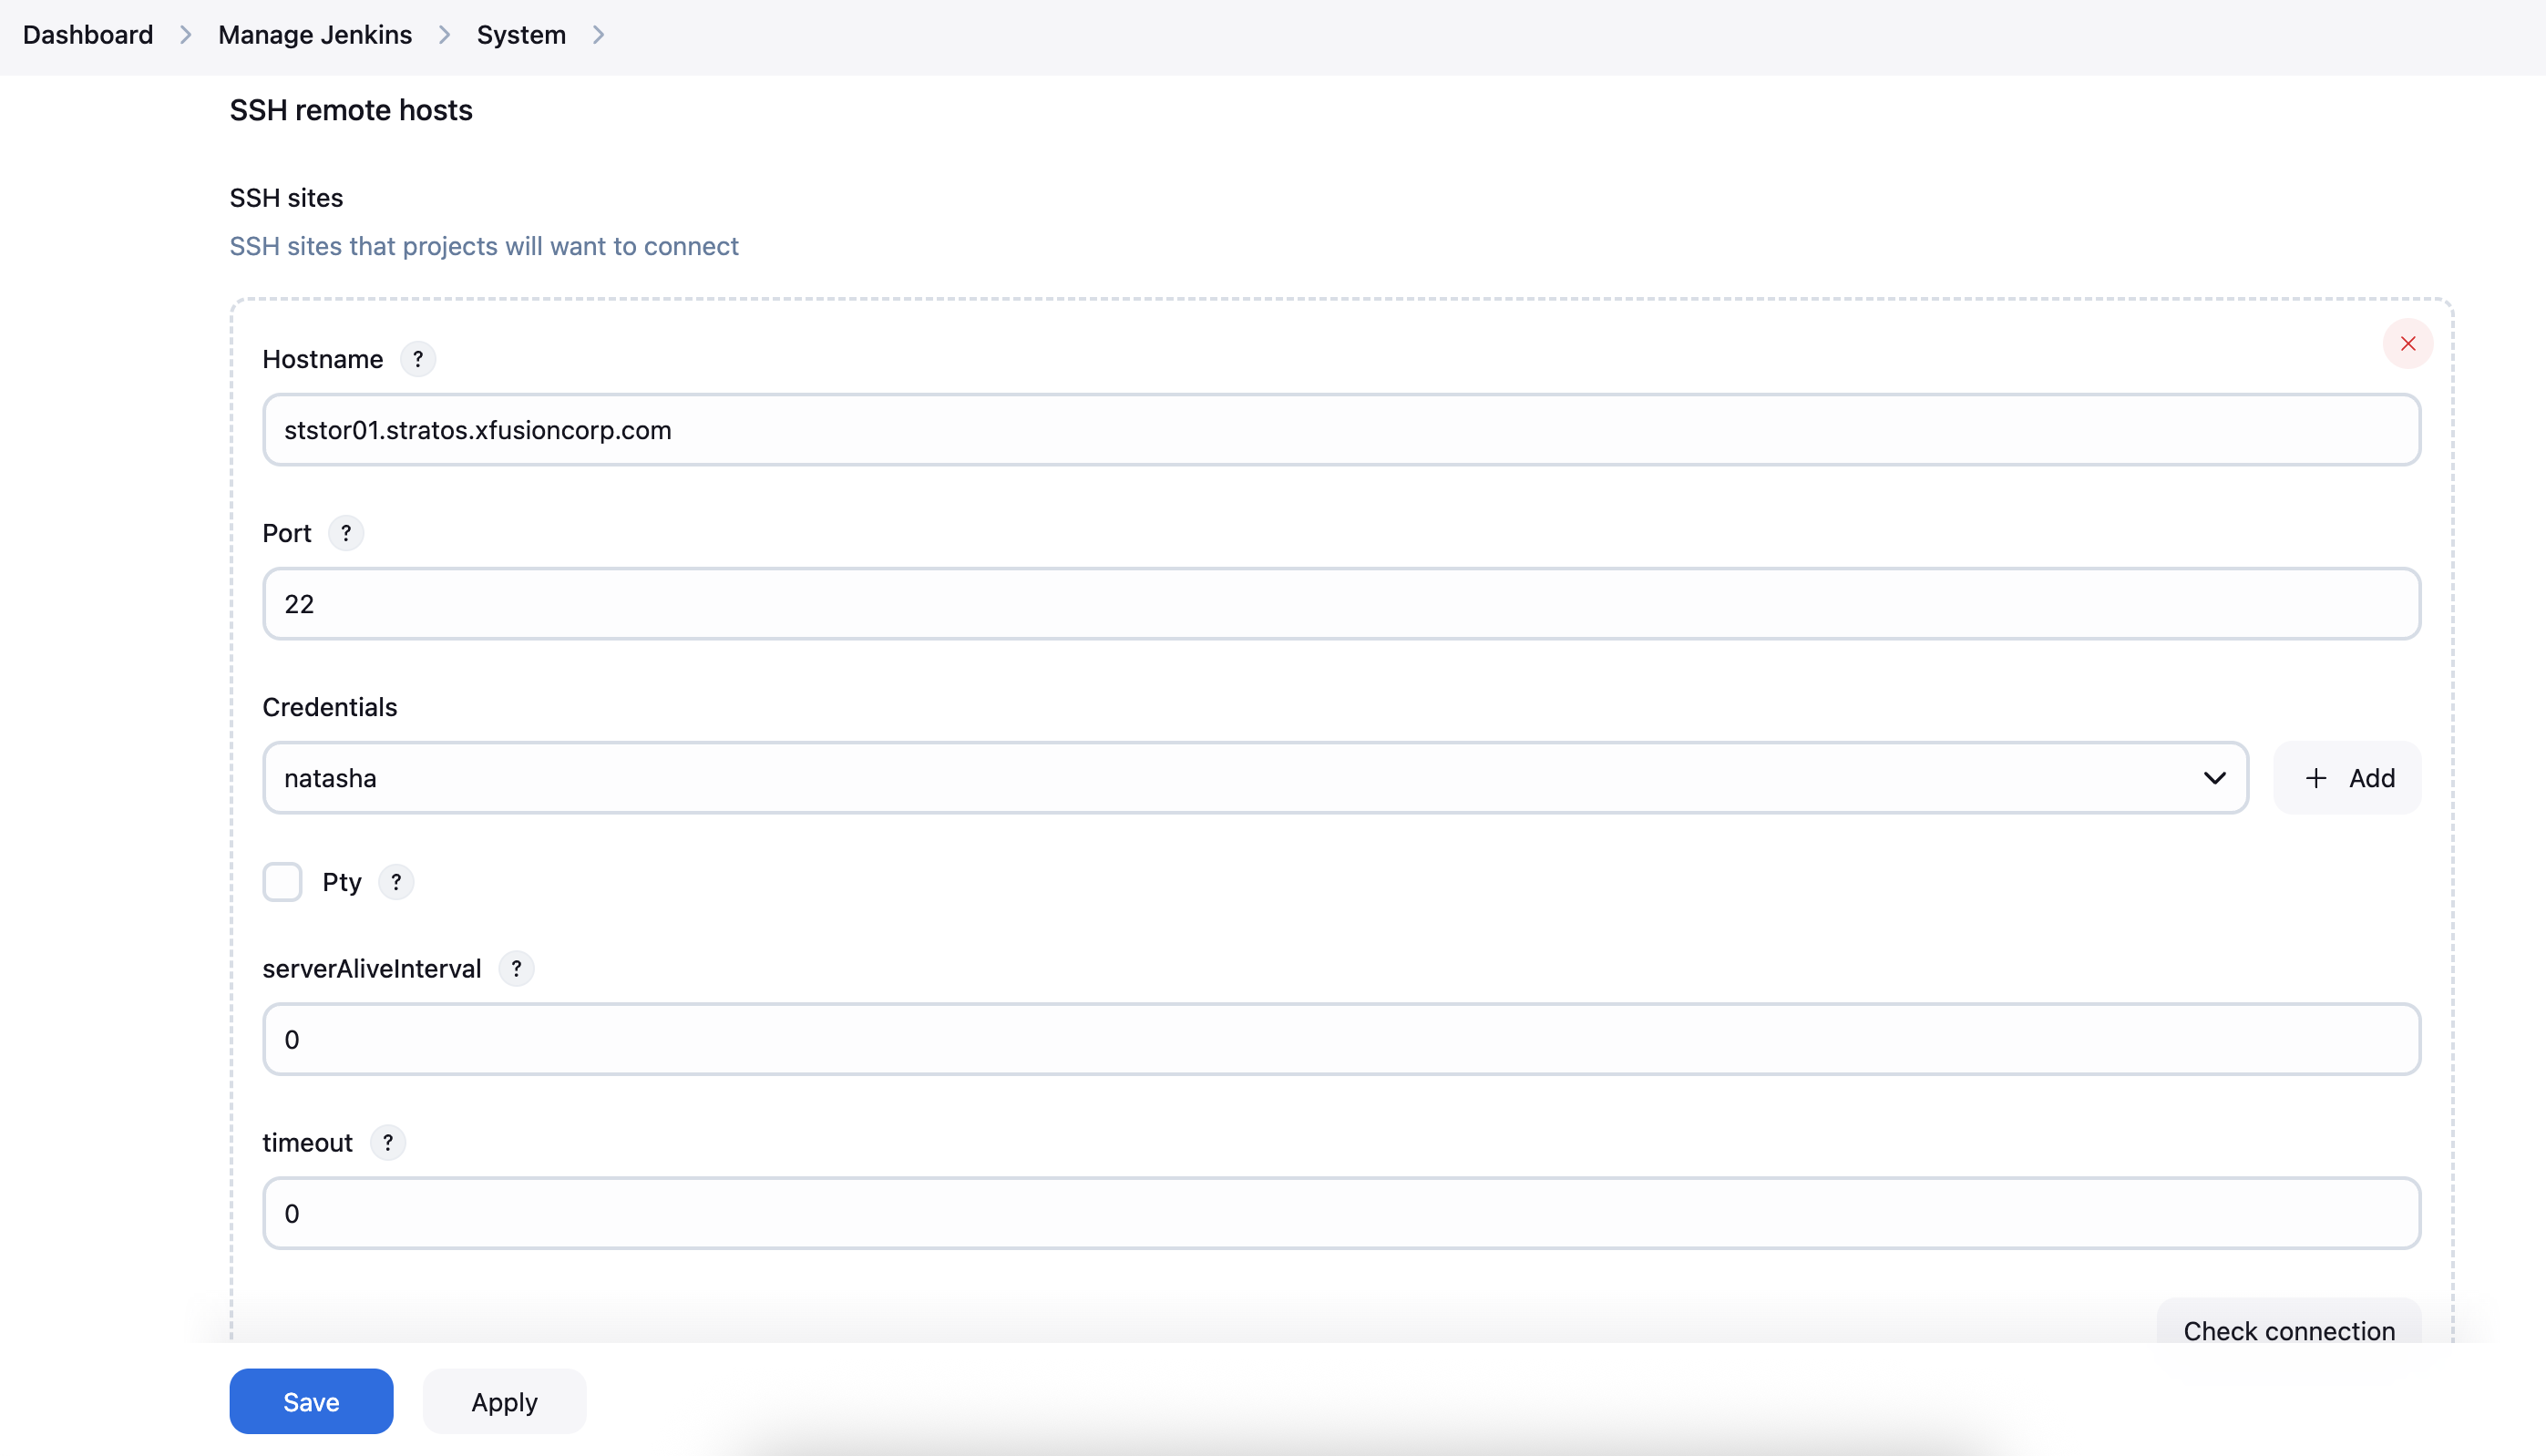Delete this SSH site entry
The width and height of the screenshot is (2546, 1456).
coord(2408,344)
